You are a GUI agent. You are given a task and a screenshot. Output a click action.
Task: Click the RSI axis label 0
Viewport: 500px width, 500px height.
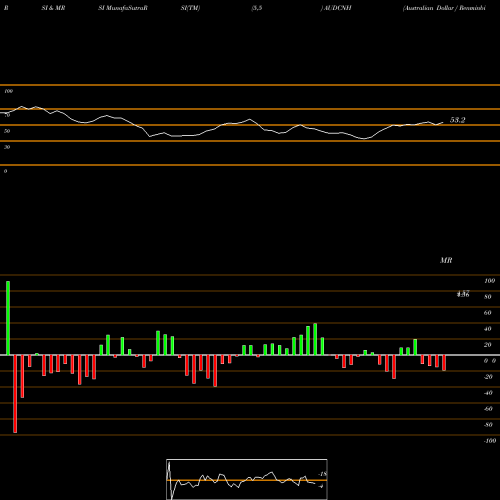click(x=5, y=171)
